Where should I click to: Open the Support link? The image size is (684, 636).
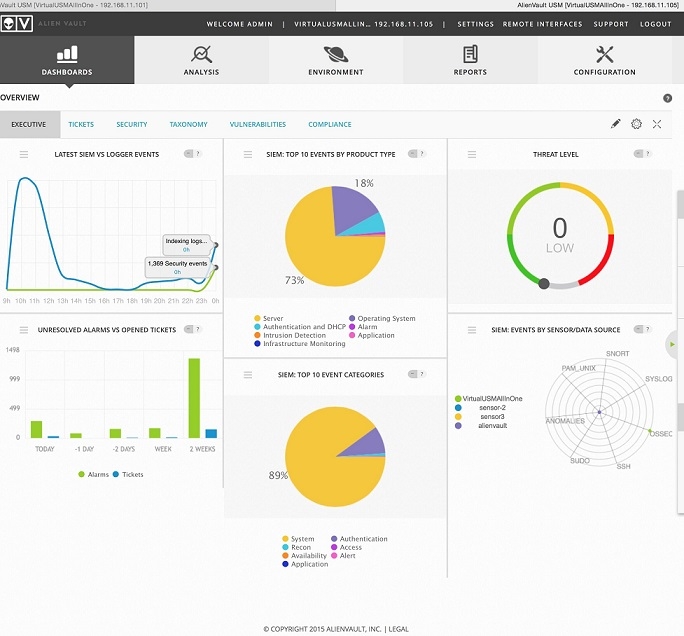click(x=611, y=24)
